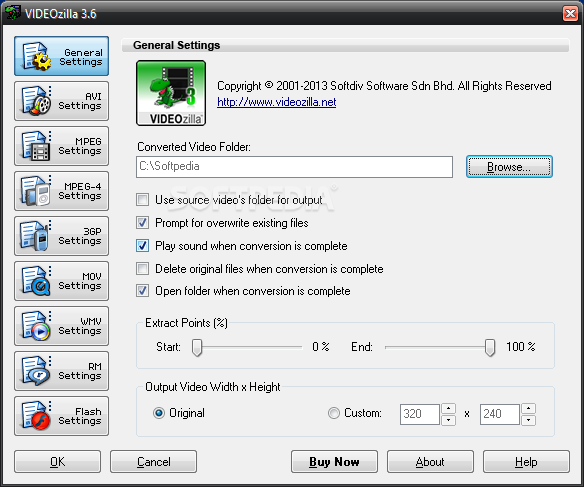Click the Start extract point slider handle

tap(197, 347)
